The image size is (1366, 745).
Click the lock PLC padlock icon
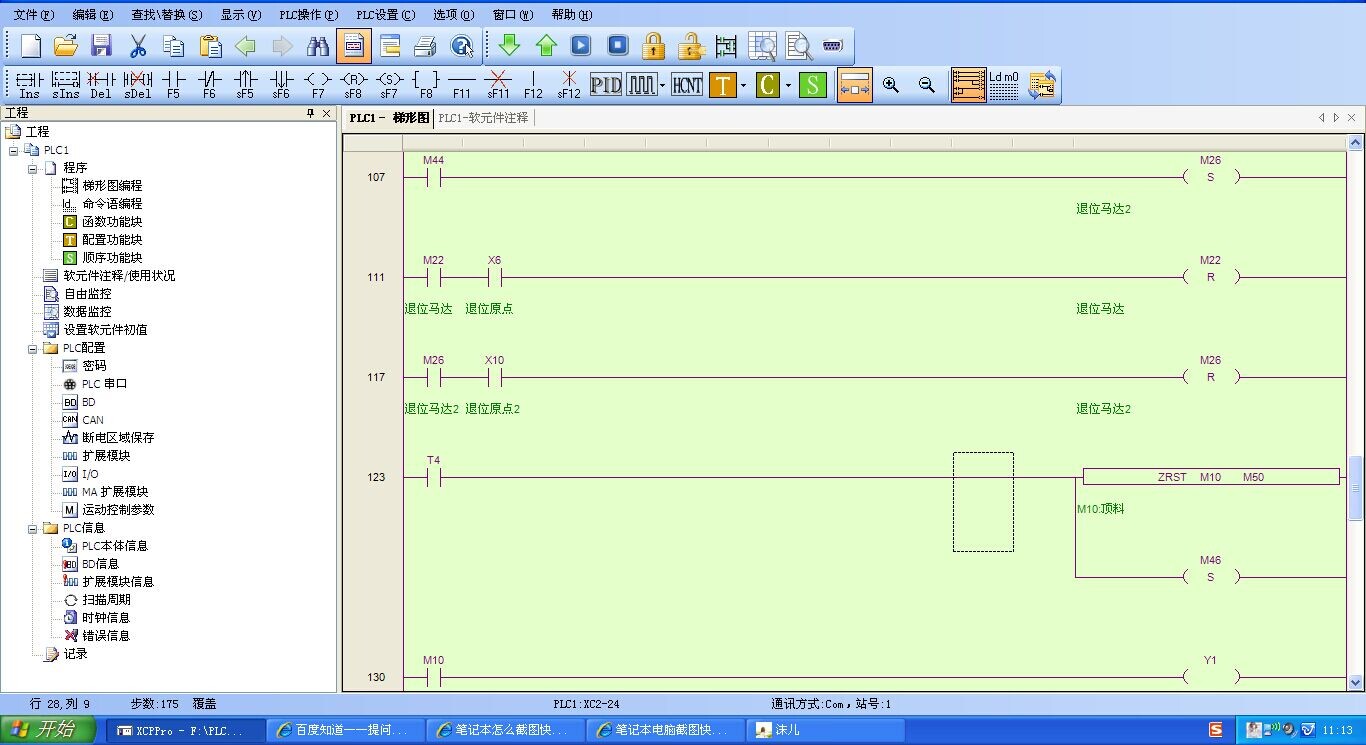[x=654, y=46]
